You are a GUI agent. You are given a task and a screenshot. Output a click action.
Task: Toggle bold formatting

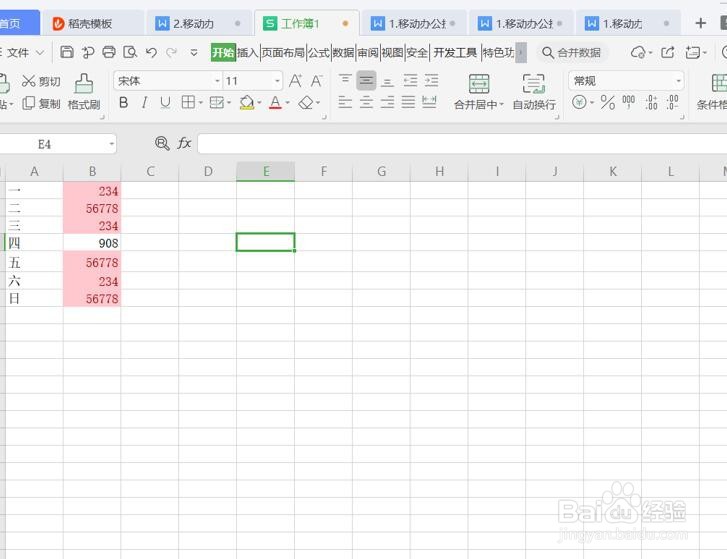(x=123, y=102)
